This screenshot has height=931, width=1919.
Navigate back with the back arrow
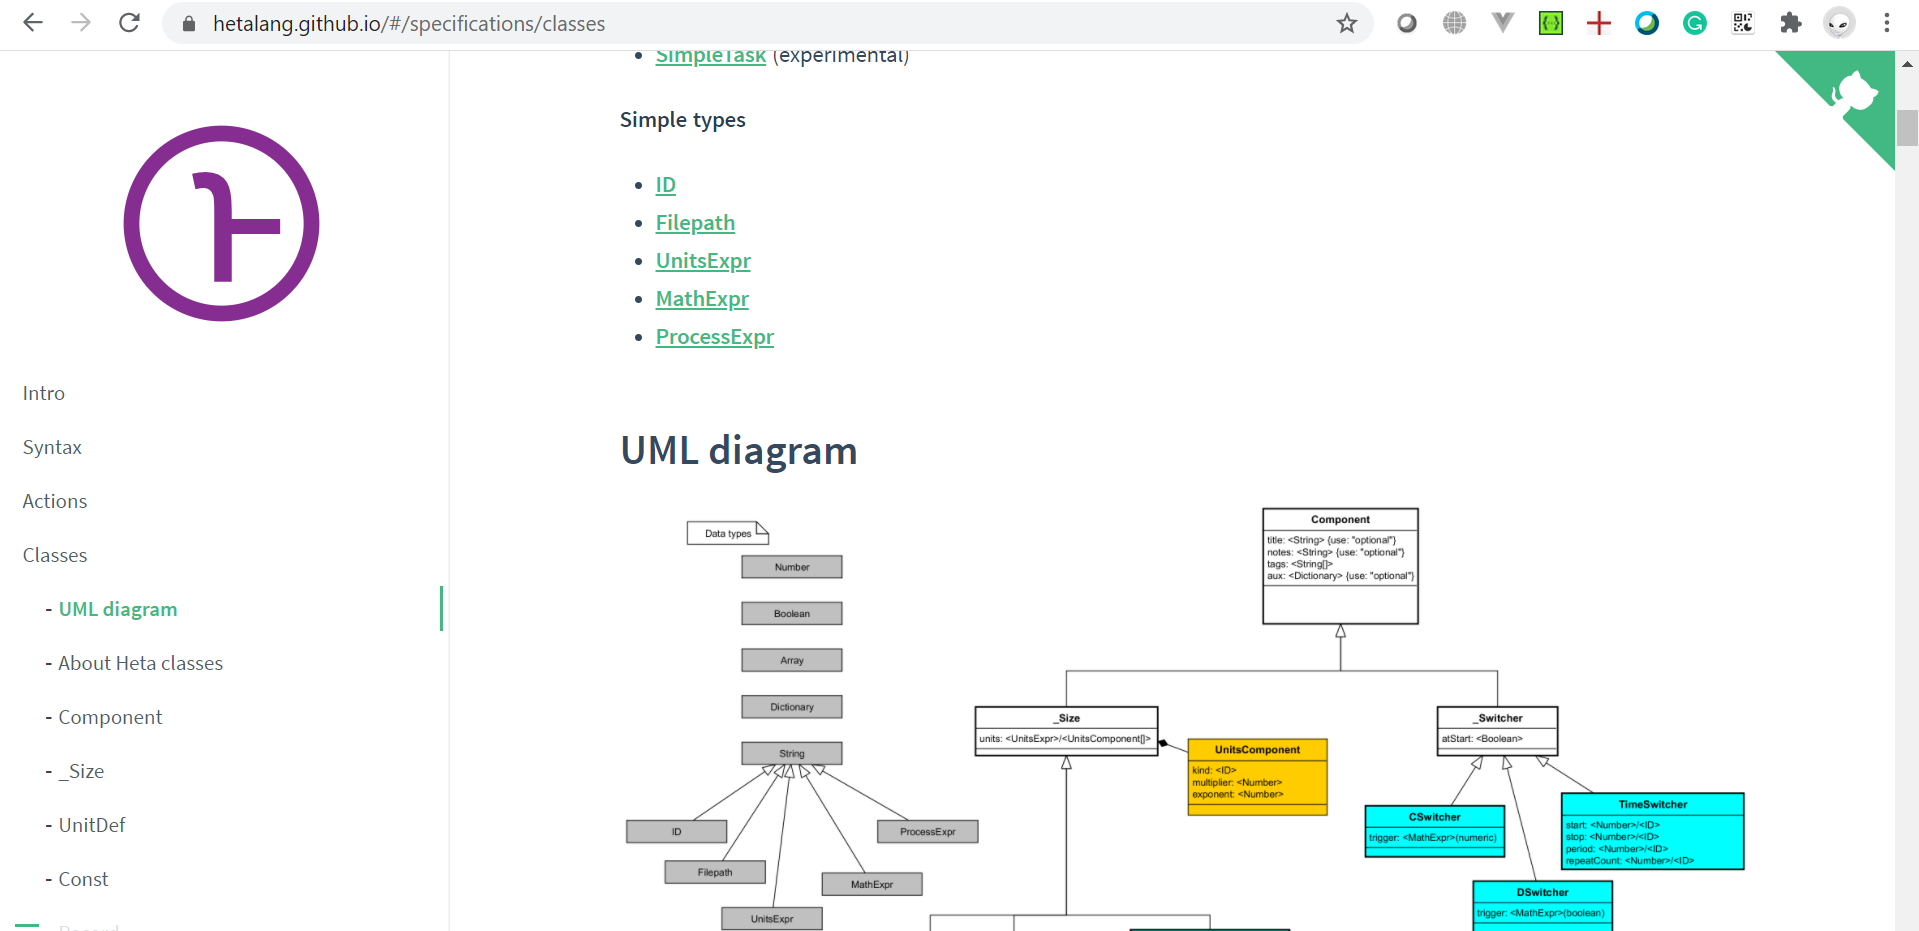point(33,23)
